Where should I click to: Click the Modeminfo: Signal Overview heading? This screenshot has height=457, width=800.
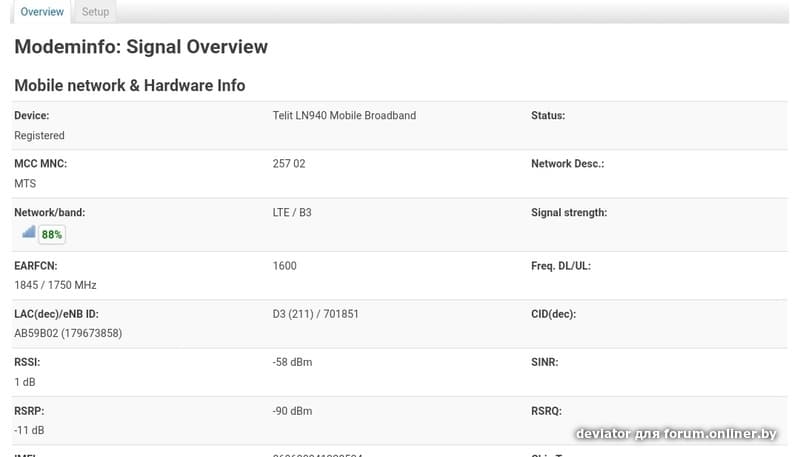pyautogui.click(x=141, y=47)
